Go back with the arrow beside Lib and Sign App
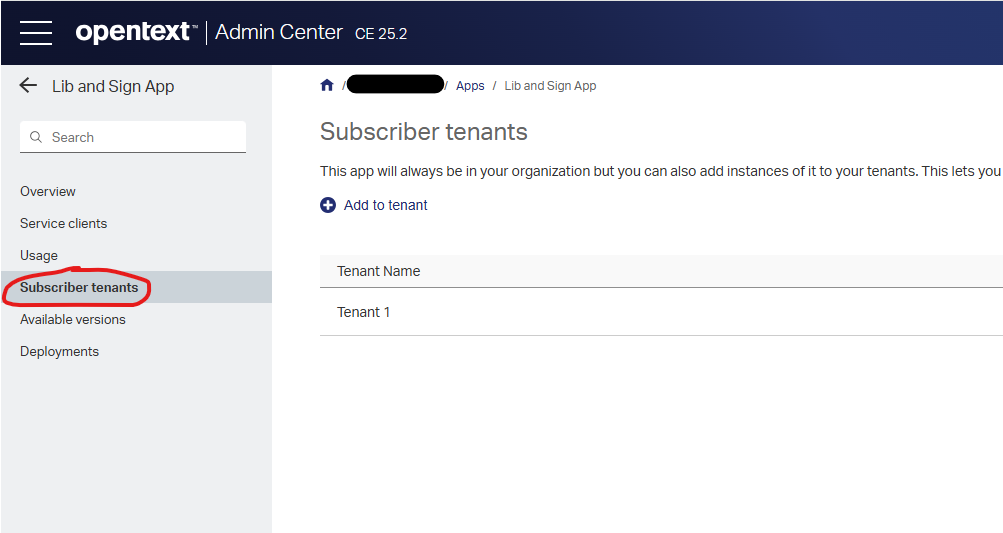Screen dimensions: 1003x533 [28, 85]
